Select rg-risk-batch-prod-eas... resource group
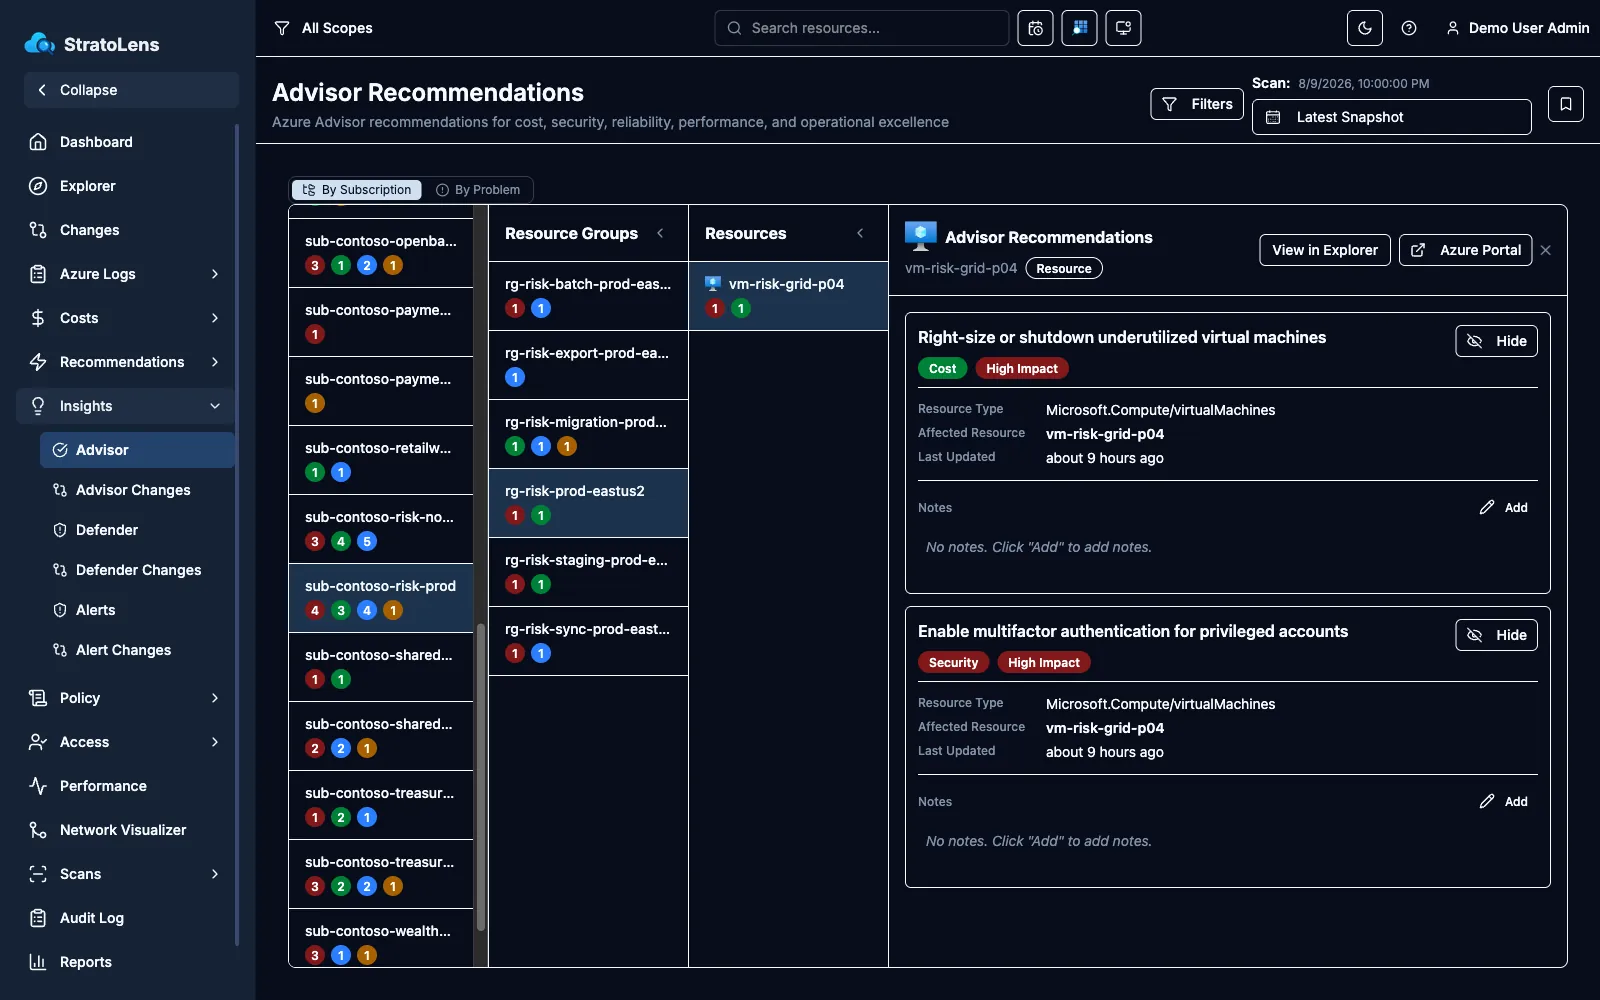This screenshot has width=1600, height=1000. [588, 296]
